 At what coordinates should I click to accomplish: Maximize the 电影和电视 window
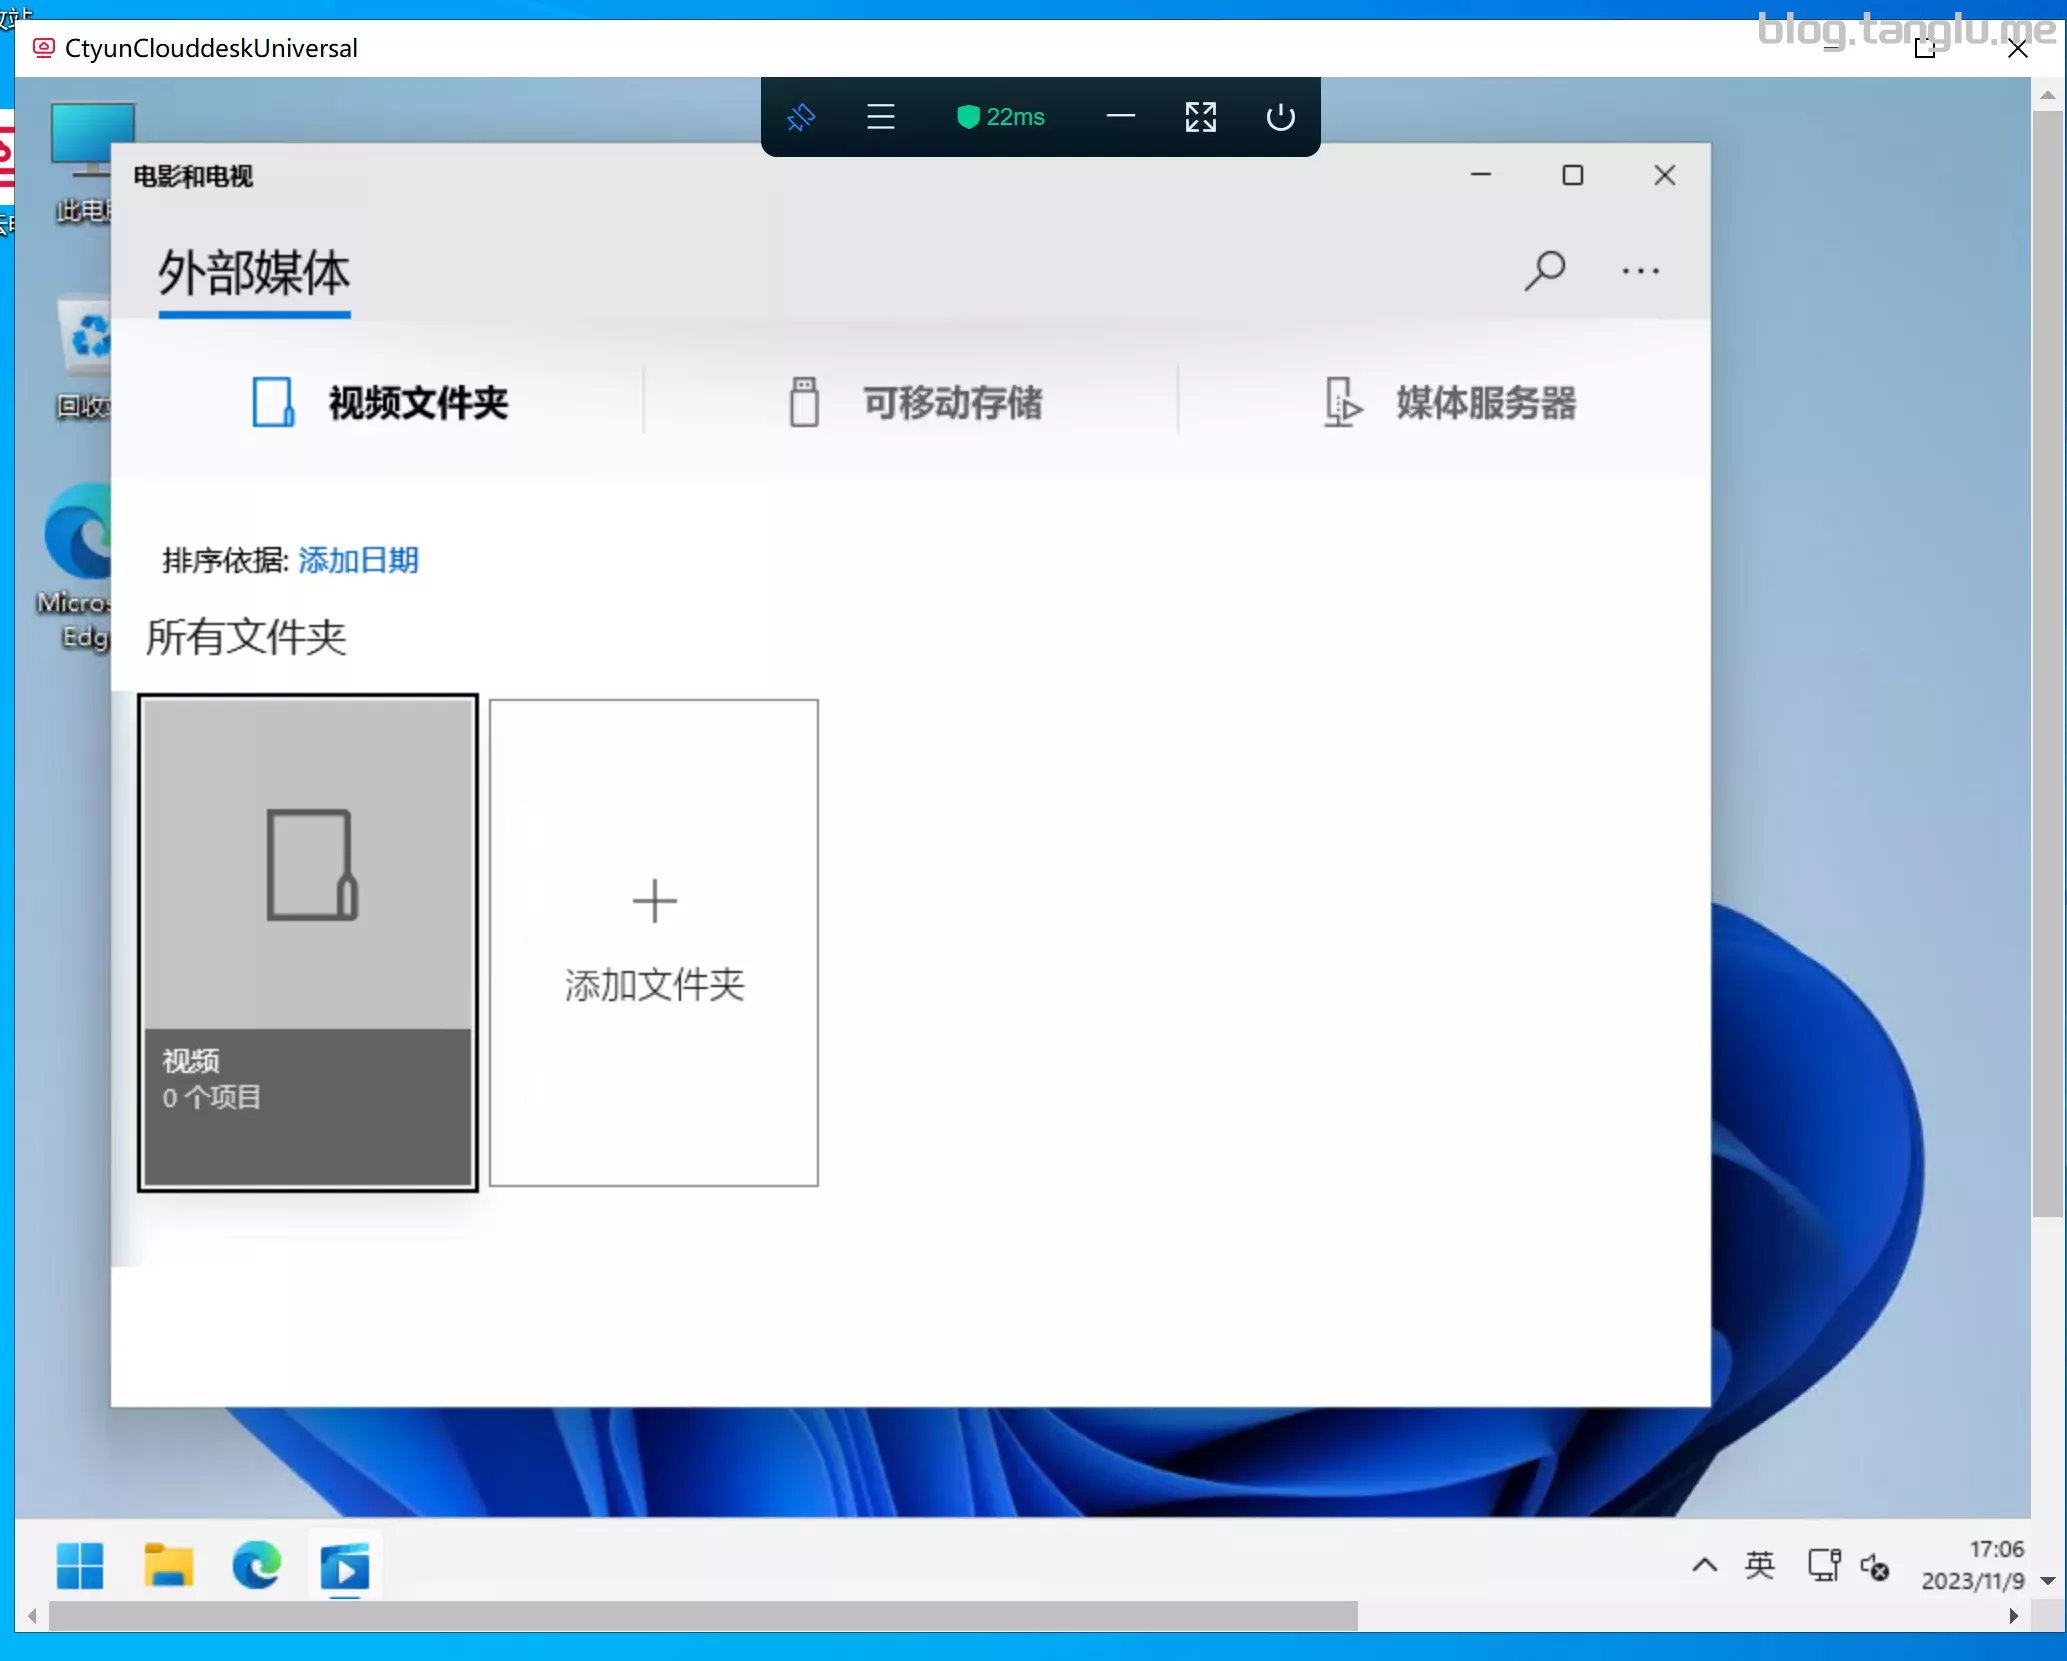1572,175
